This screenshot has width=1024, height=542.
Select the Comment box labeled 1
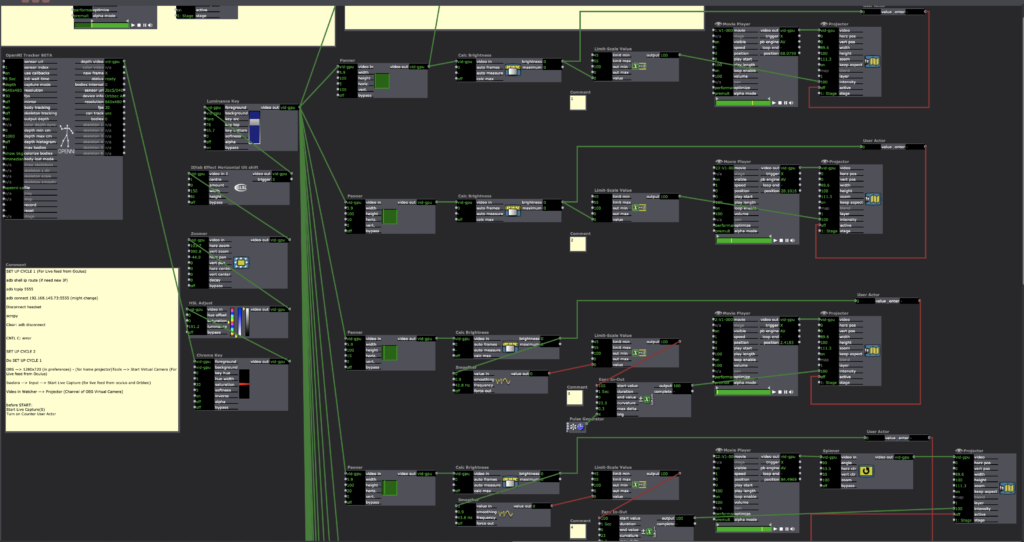(577, 102)
